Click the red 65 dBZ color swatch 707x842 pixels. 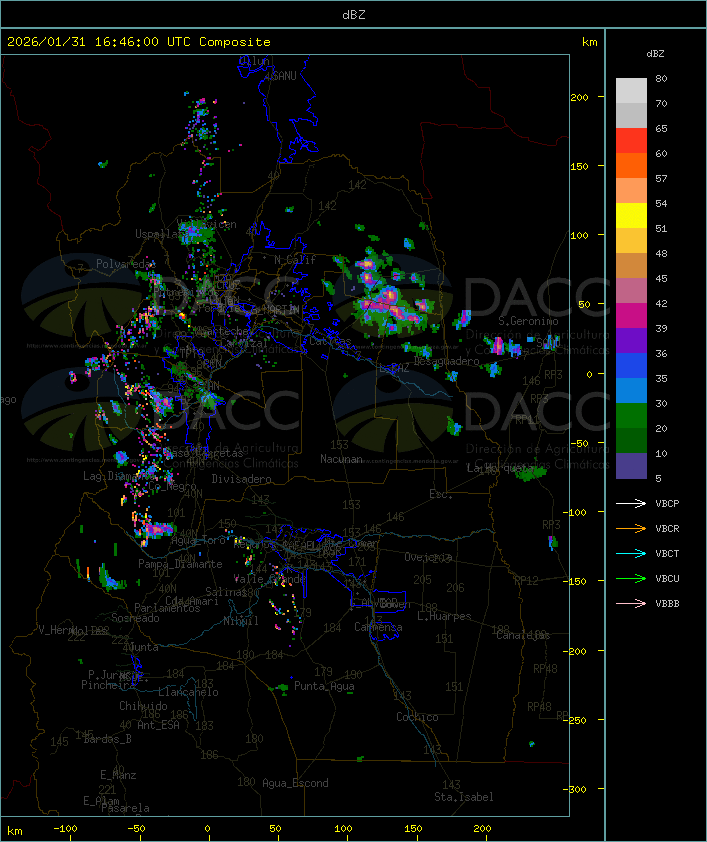[x=631, y=141]
